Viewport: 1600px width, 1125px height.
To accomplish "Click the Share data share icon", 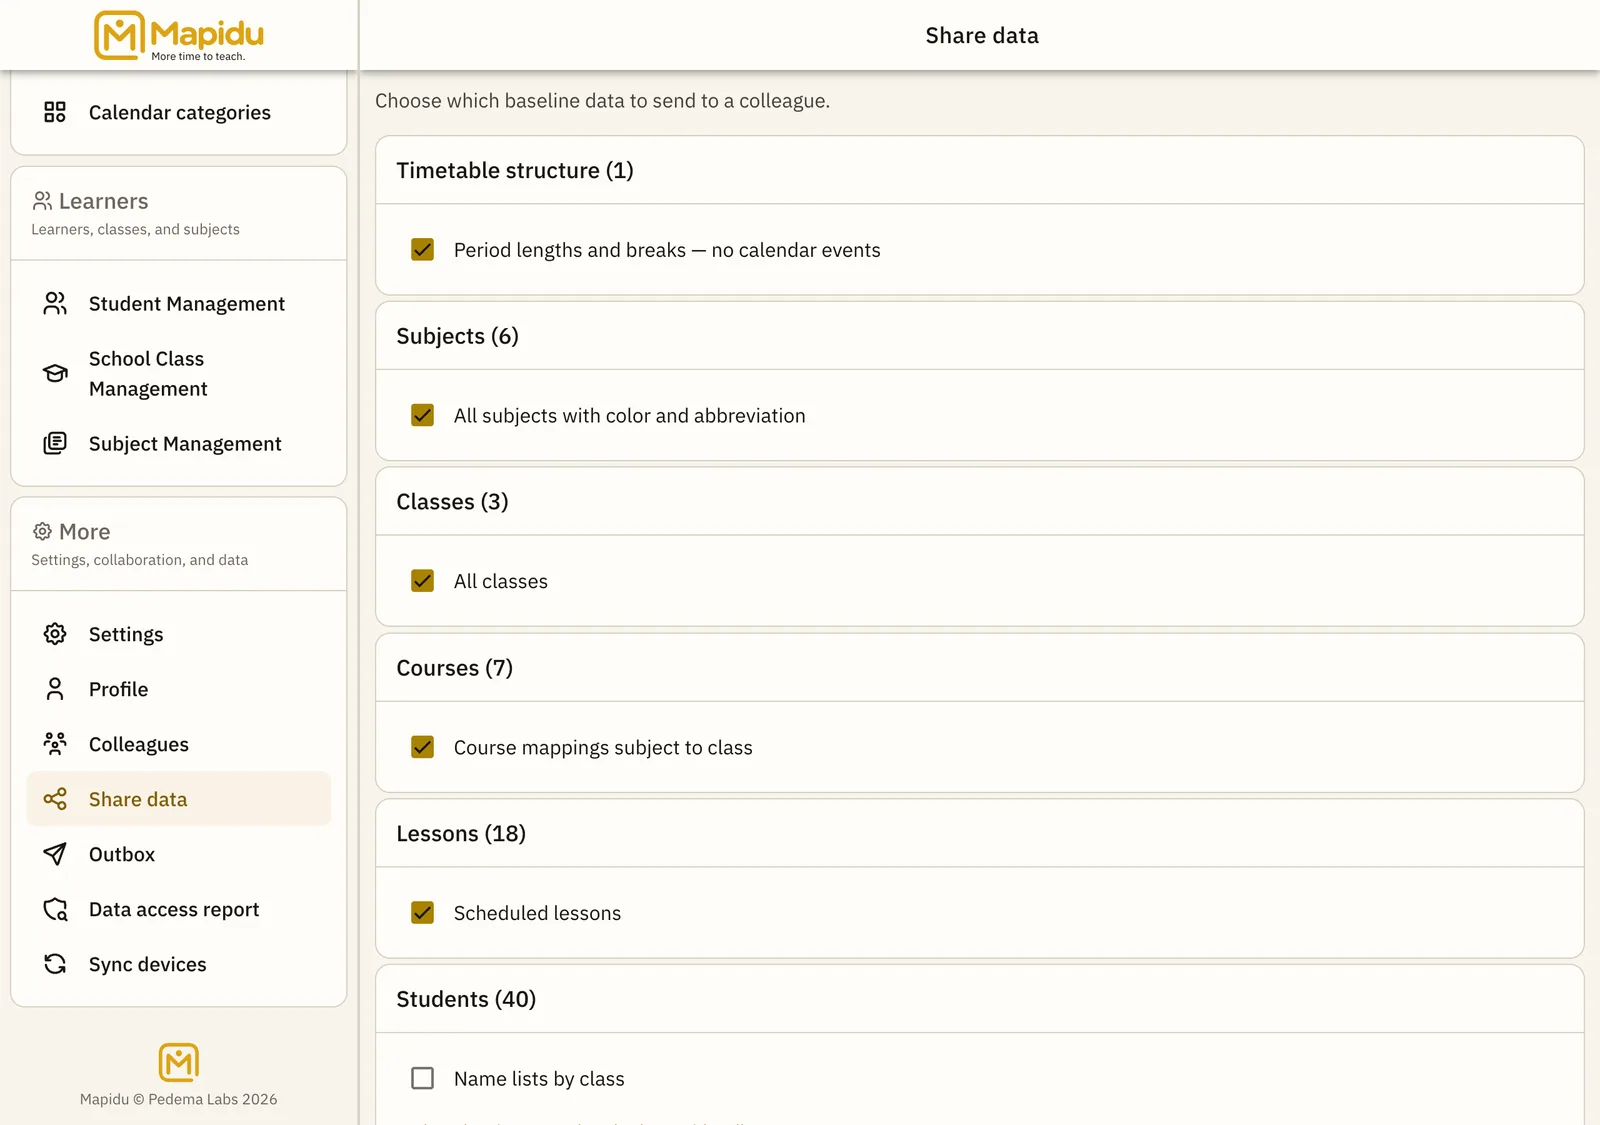I will click(x=55, y=799).
